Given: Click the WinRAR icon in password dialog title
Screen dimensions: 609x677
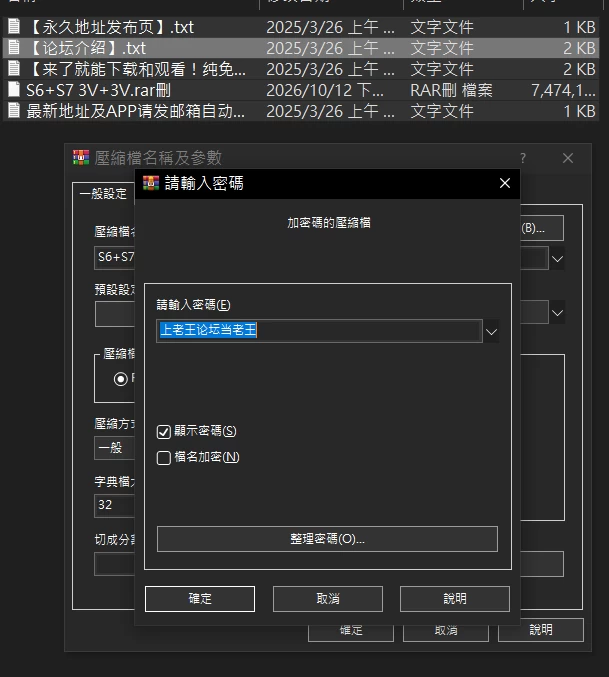Looking at the screenshot, I should coord(151,183).
